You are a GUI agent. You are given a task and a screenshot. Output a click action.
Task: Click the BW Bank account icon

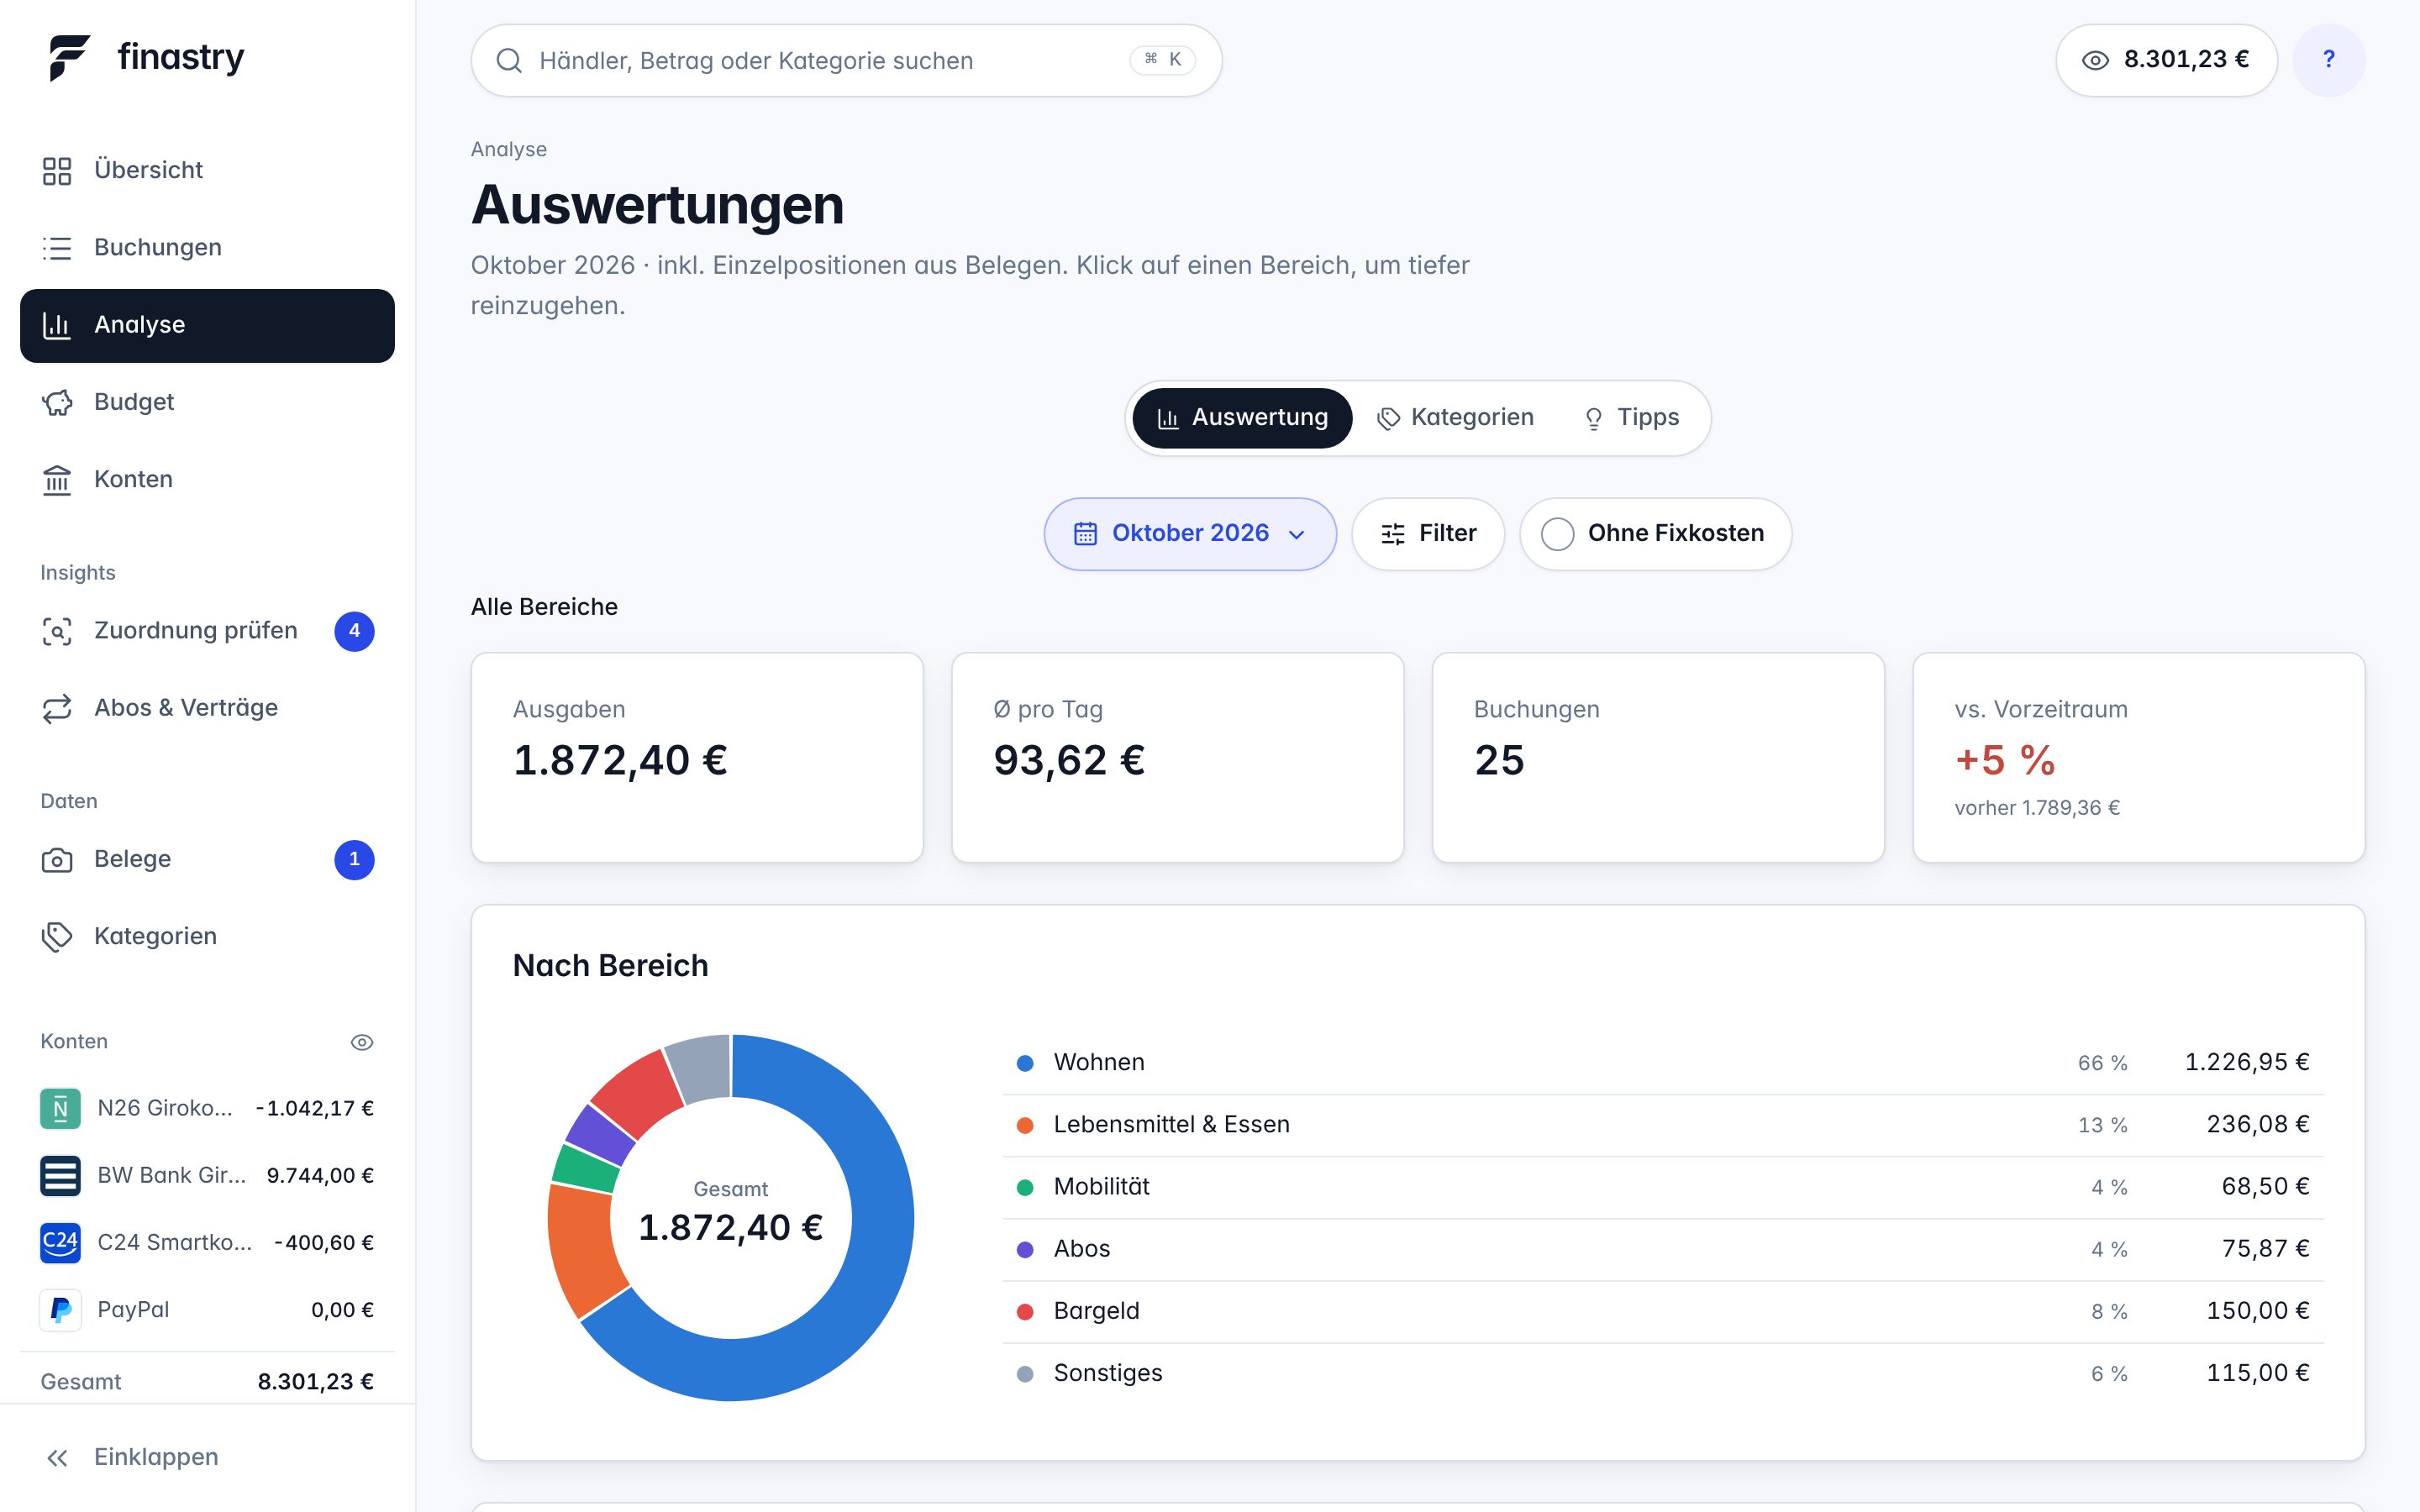(60, 1175)
